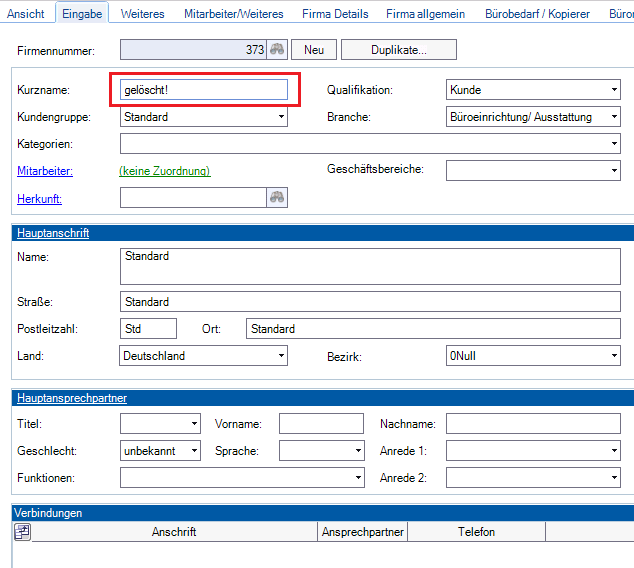
Task: Switch to the Ansicht tab
Action: (26, 14)
